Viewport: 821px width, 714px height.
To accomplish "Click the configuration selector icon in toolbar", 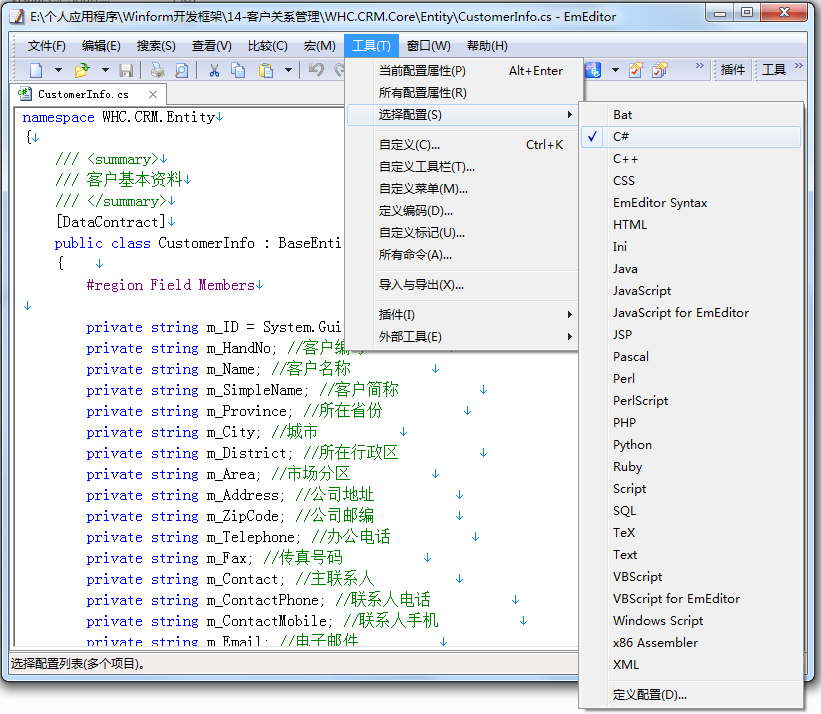I will (593, 70).
